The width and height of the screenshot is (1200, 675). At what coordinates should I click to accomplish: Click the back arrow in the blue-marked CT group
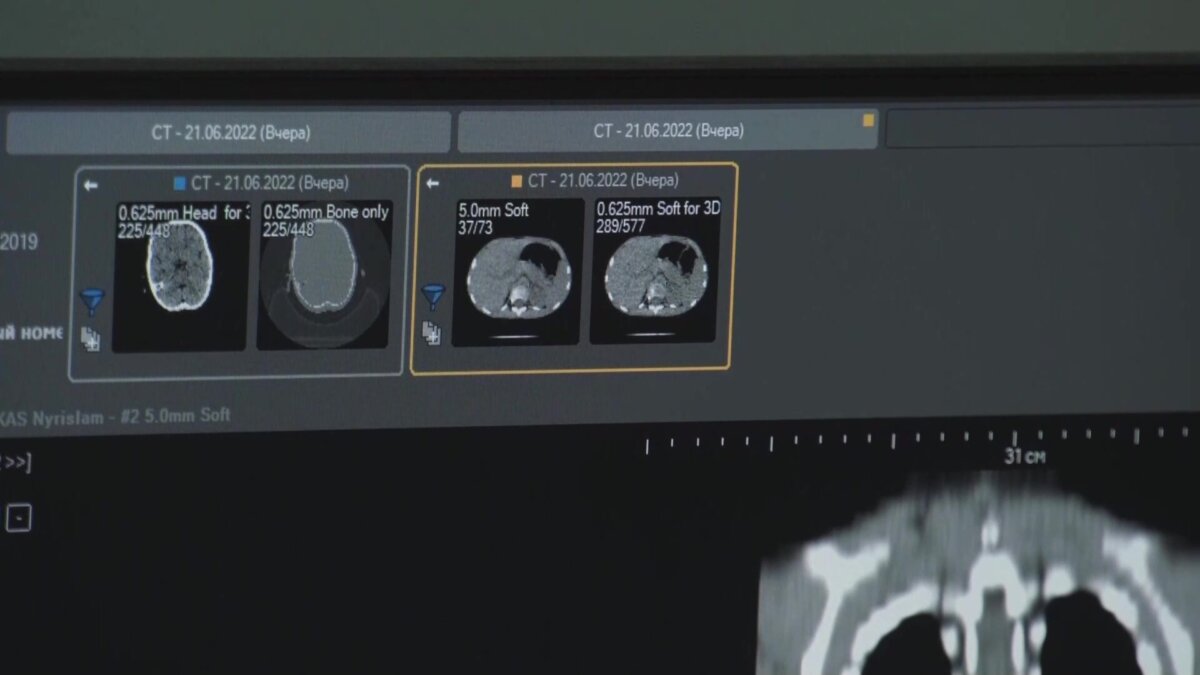pyautogui.click(x=91, y=185)
